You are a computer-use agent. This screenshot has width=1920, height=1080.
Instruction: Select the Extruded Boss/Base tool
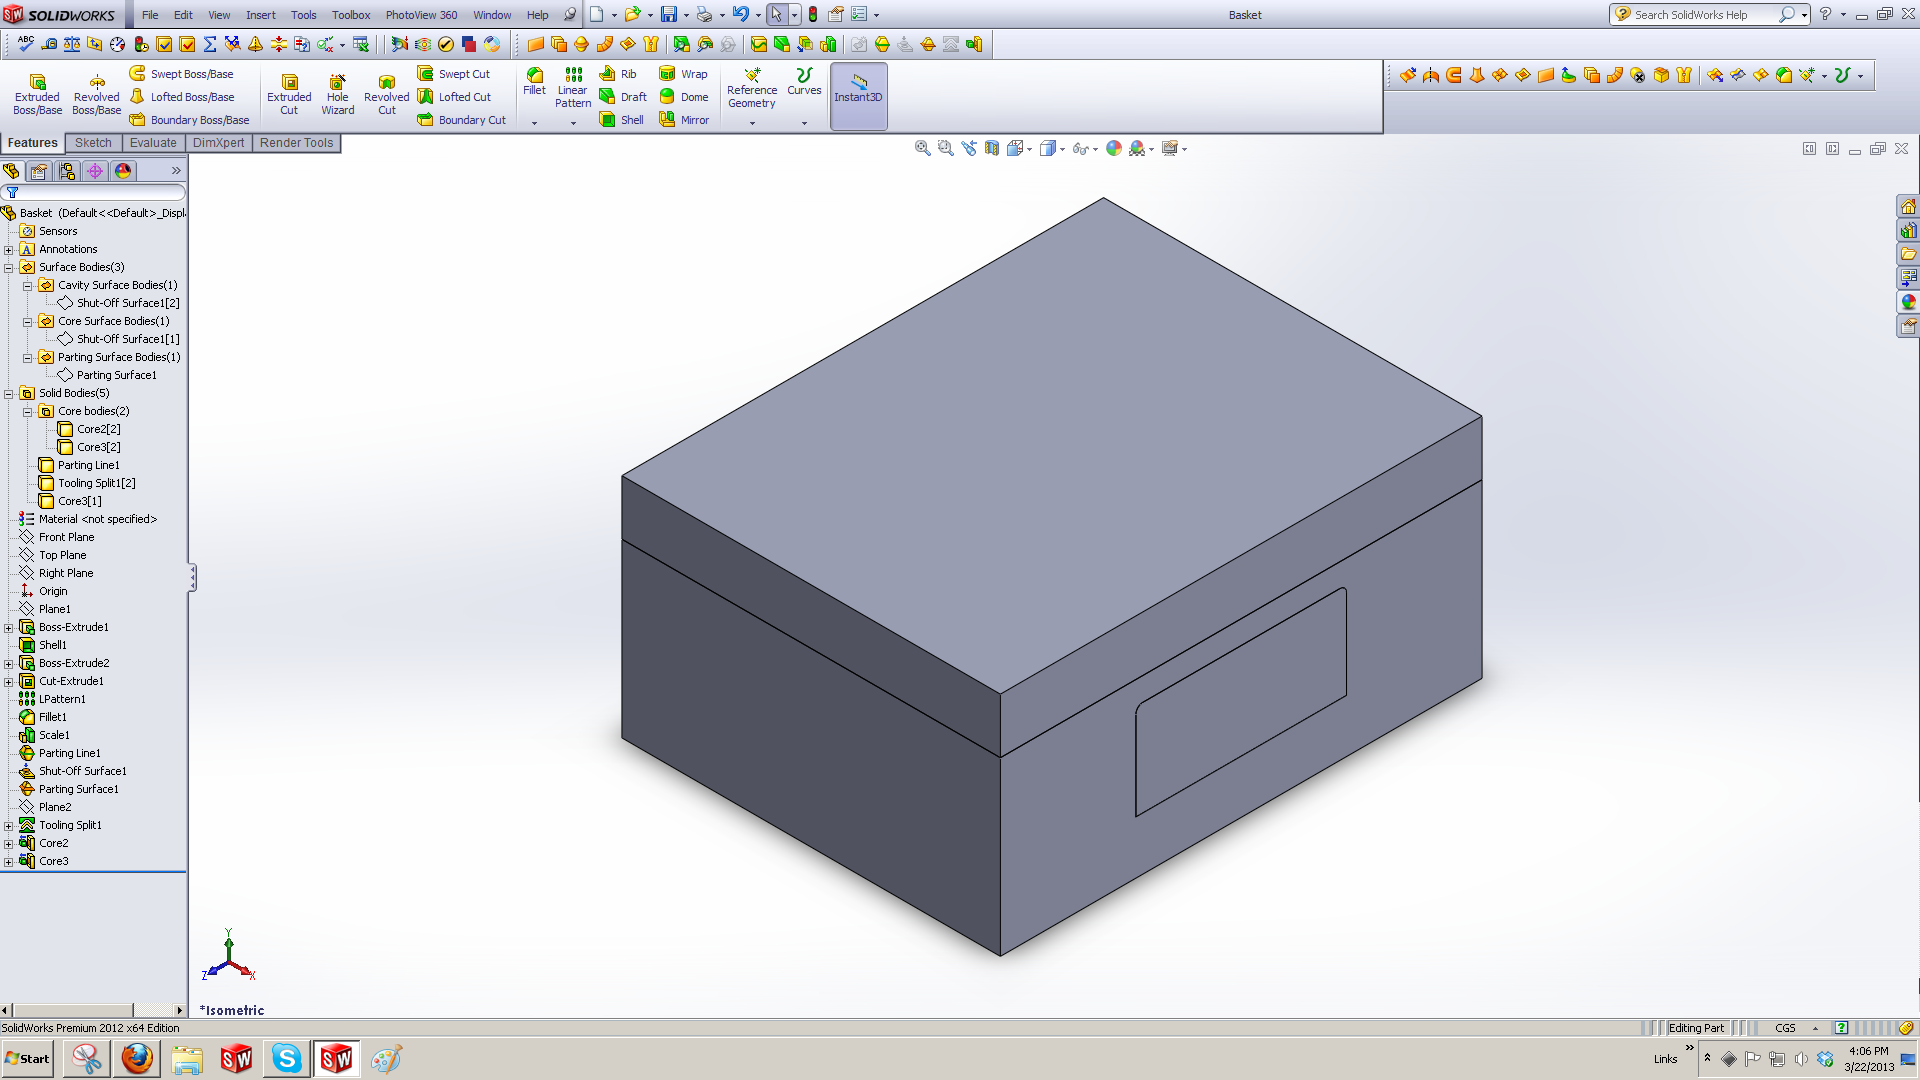[37, 94]
